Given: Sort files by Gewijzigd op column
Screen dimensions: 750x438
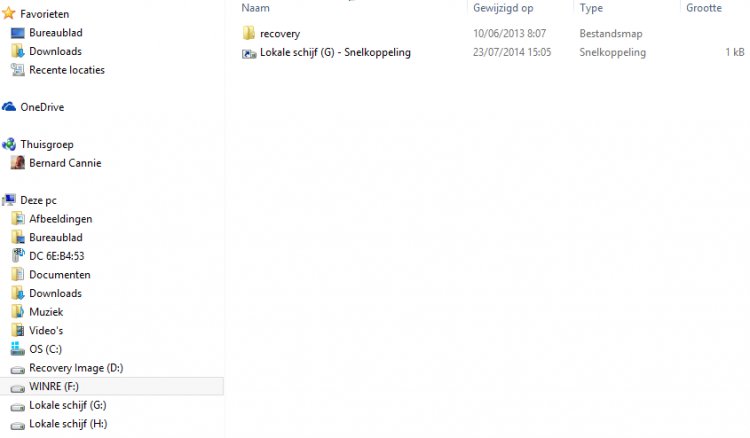Looking at the screenshot, I should (503, 8).
